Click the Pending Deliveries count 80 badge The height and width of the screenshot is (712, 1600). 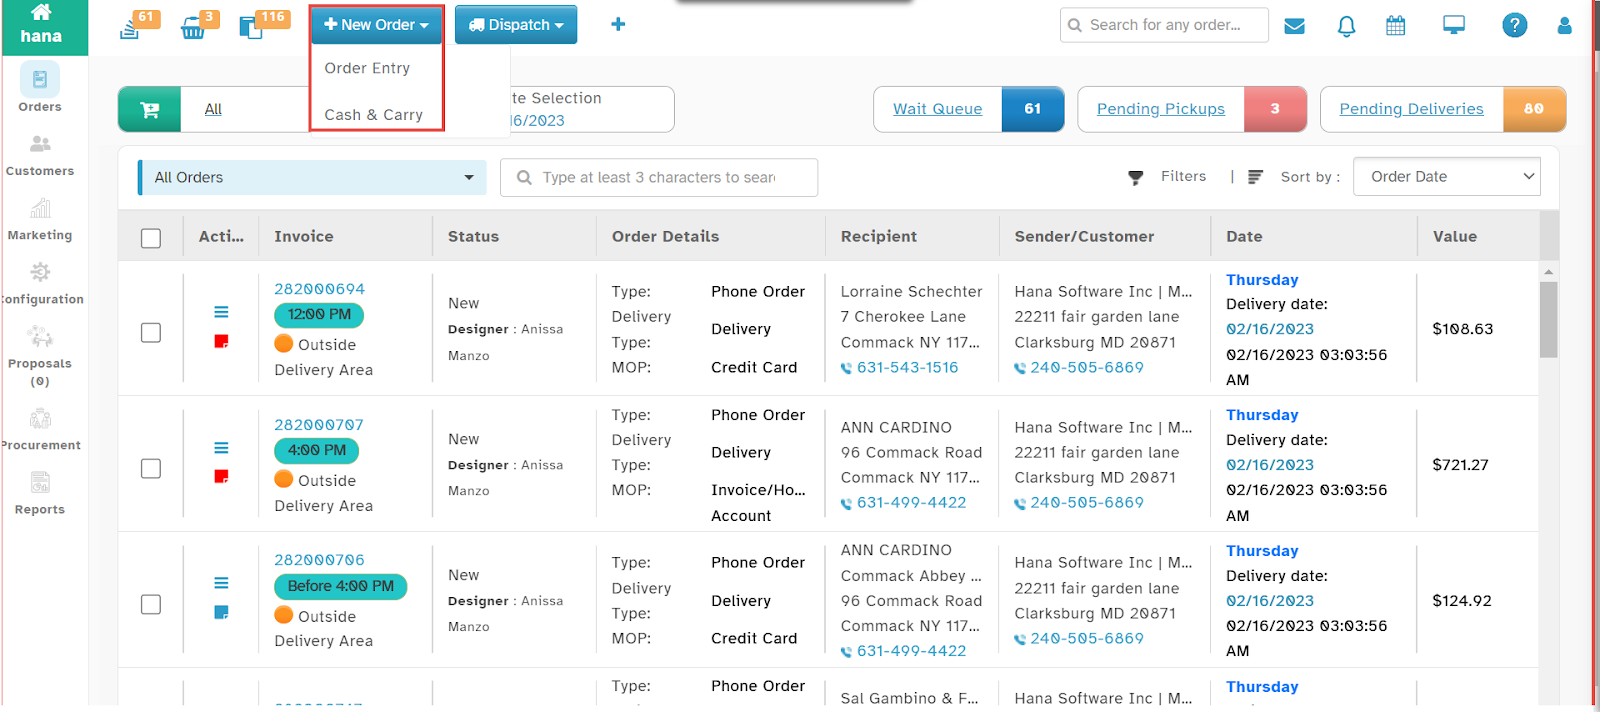click(x=1534, y=109)
